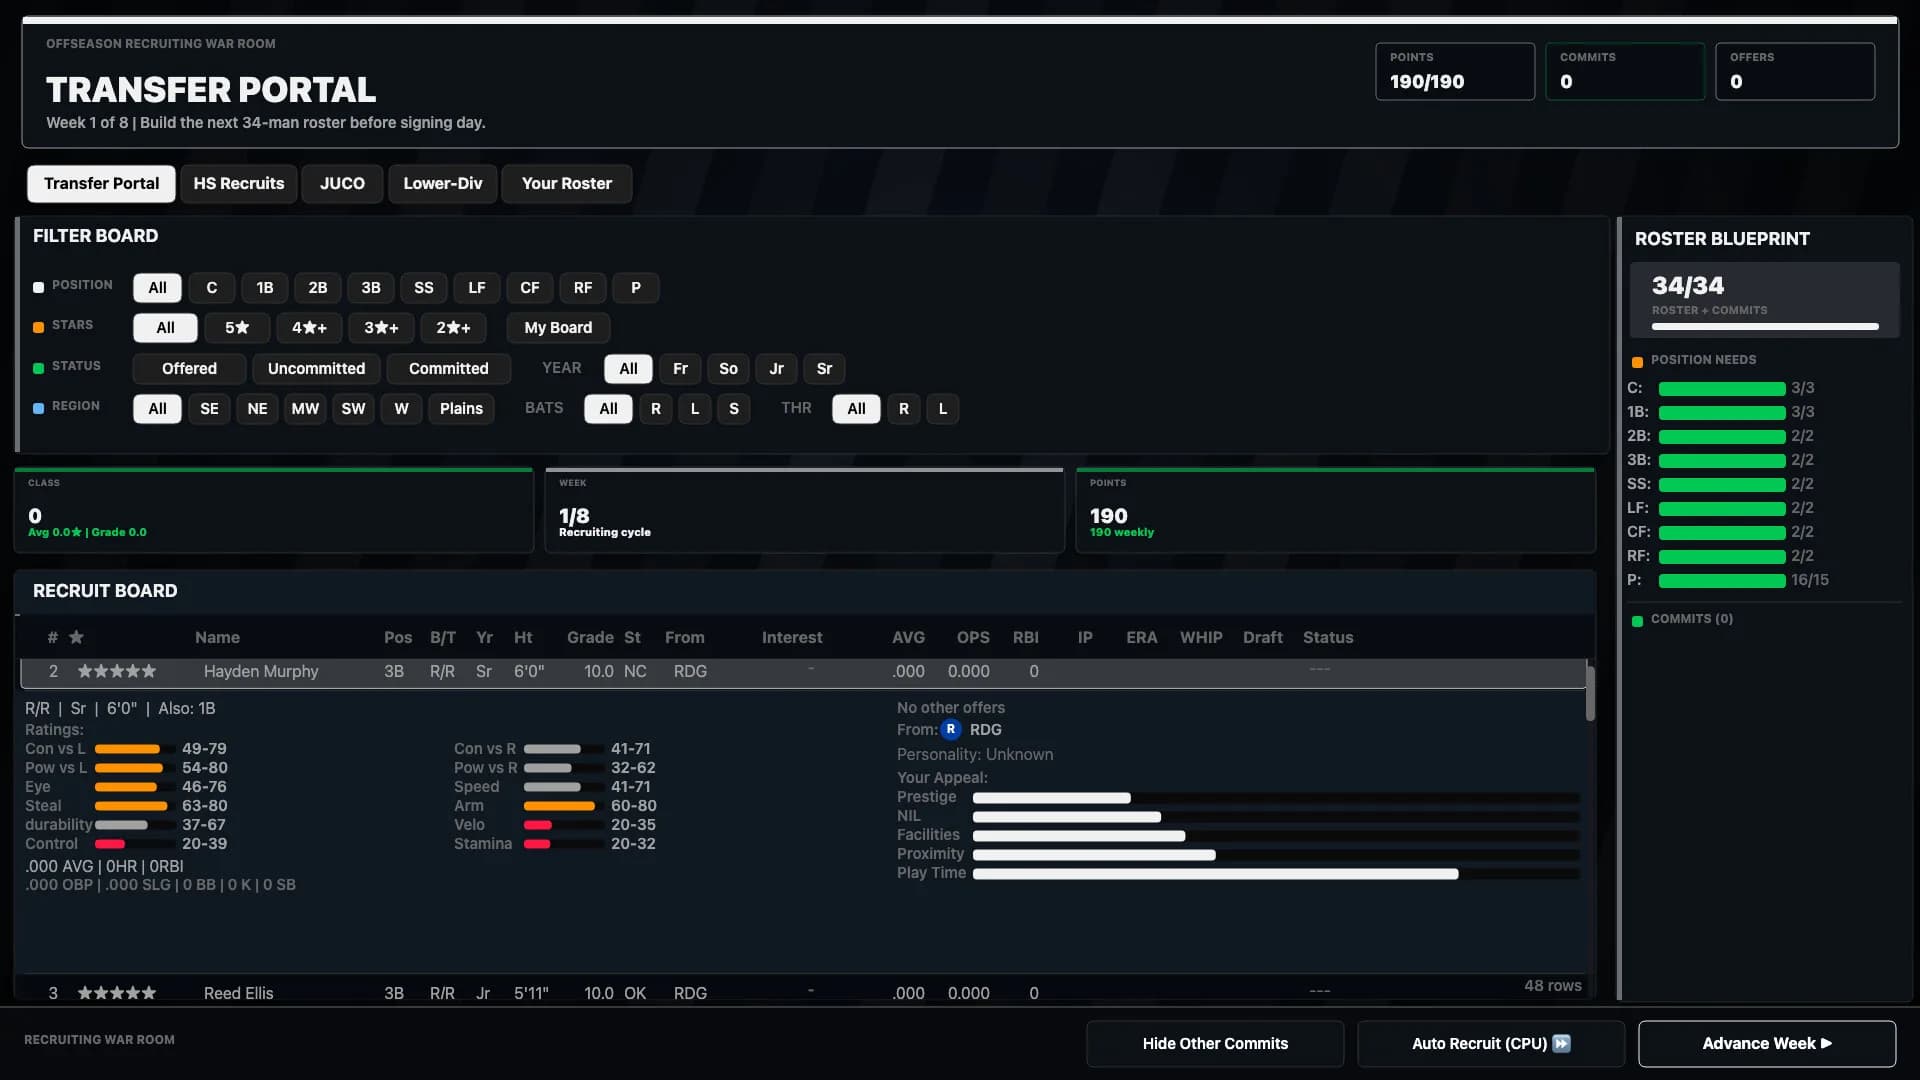Filter year by Sr

[824, 369]
